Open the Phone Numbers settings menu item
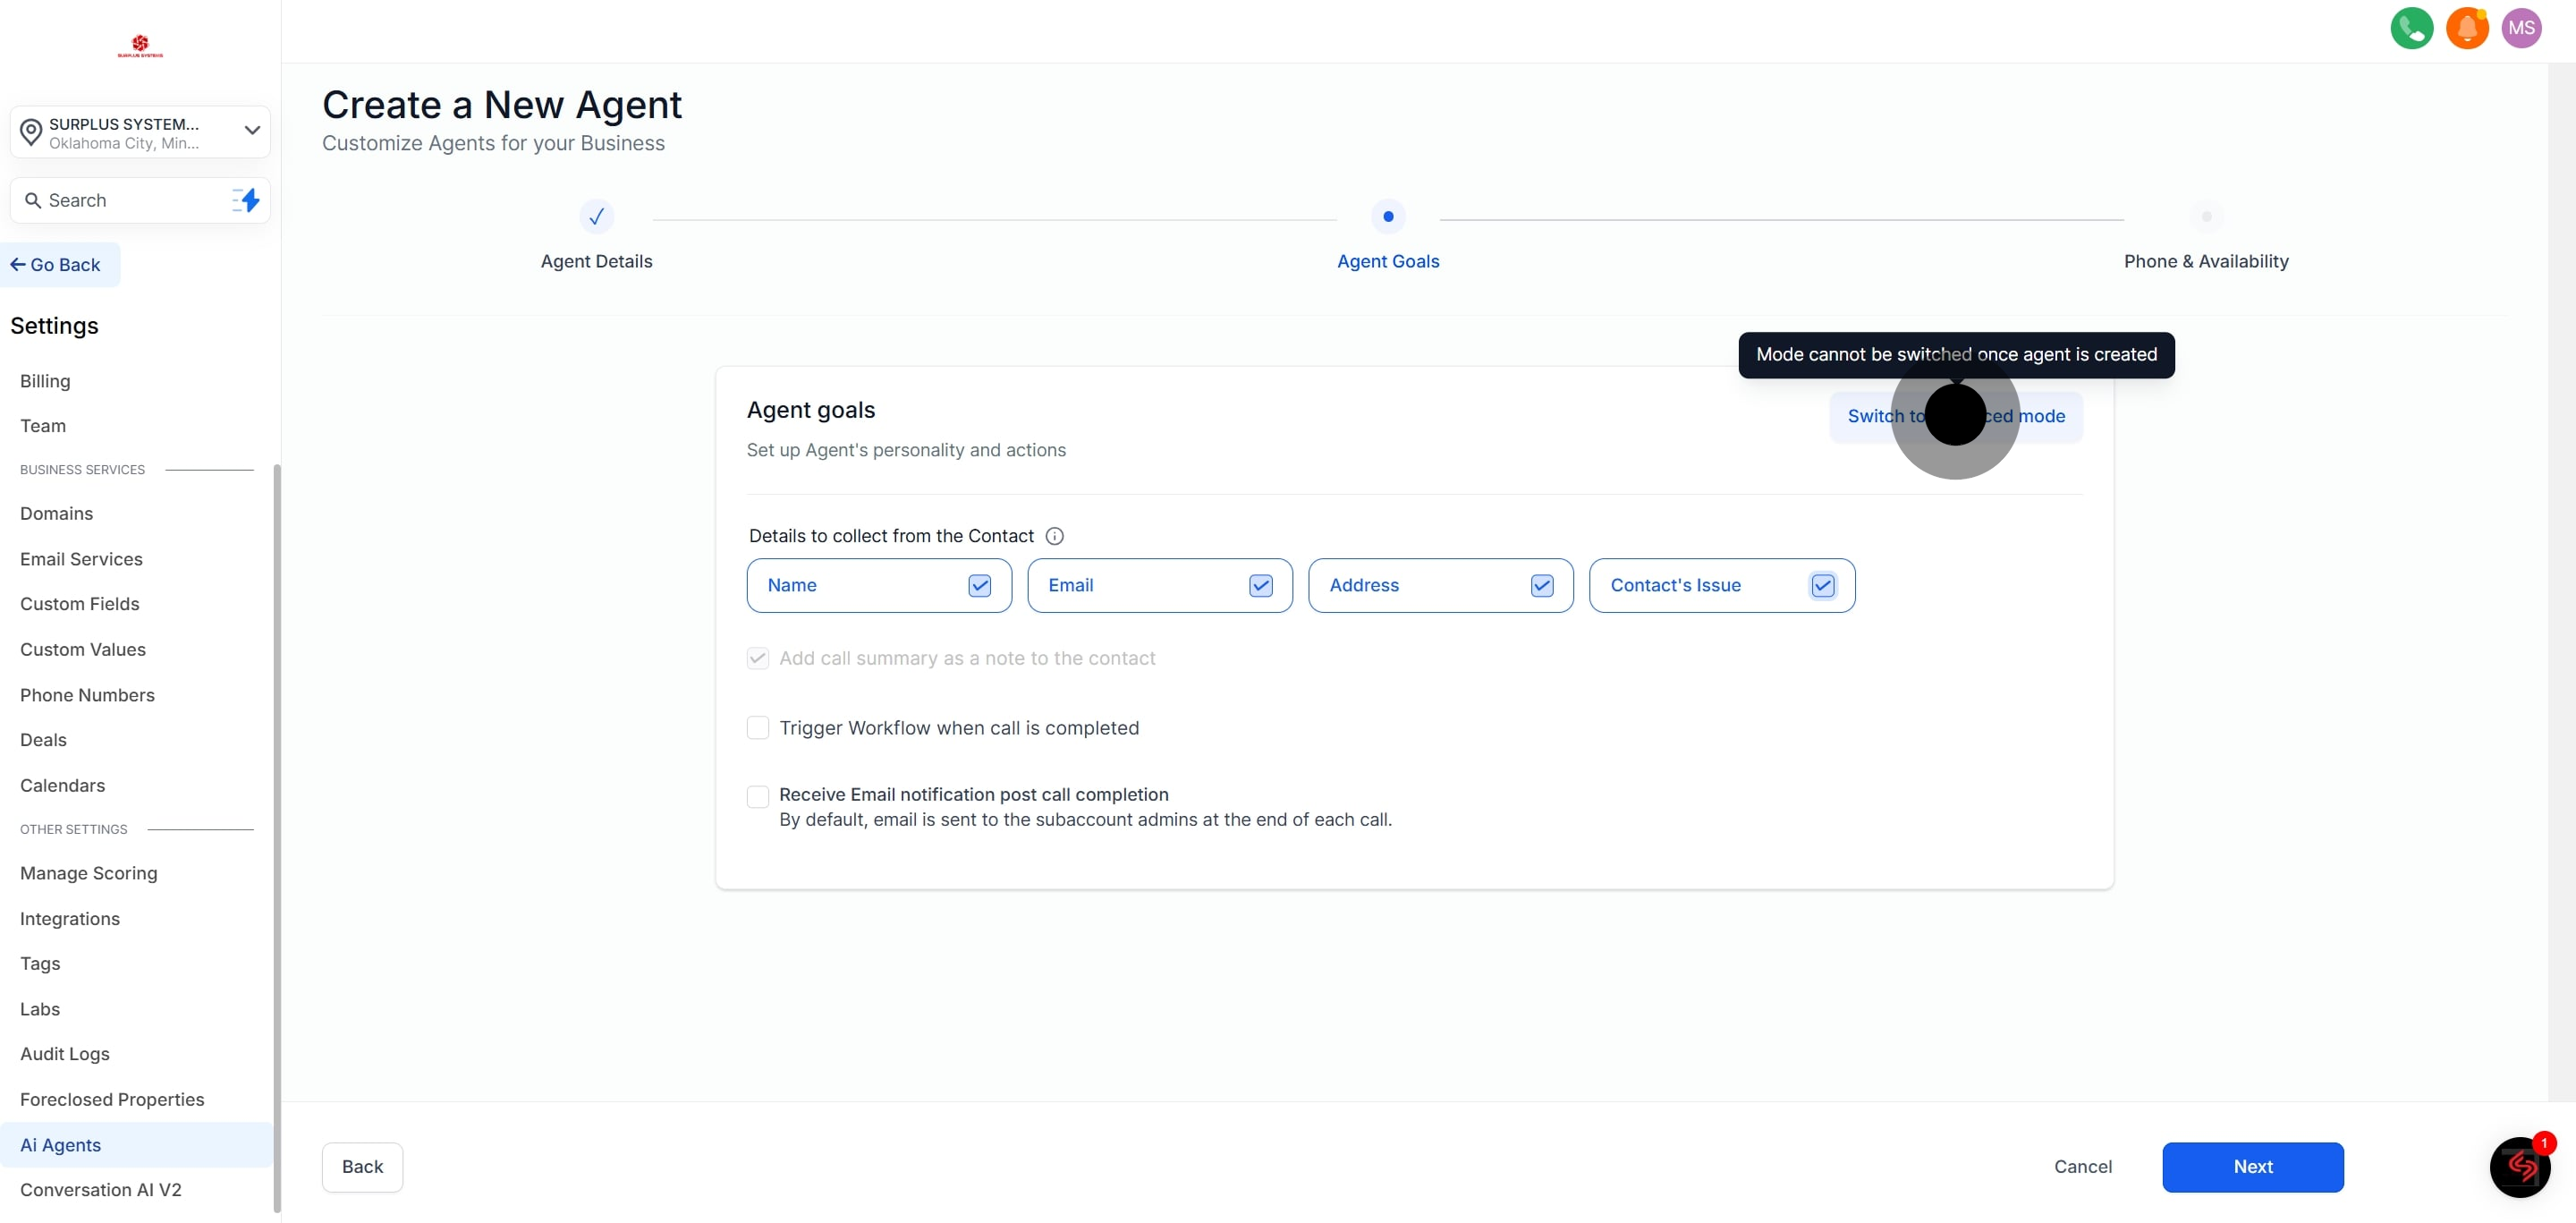This screenshot has width=2576, height=1223. (87, 695)
